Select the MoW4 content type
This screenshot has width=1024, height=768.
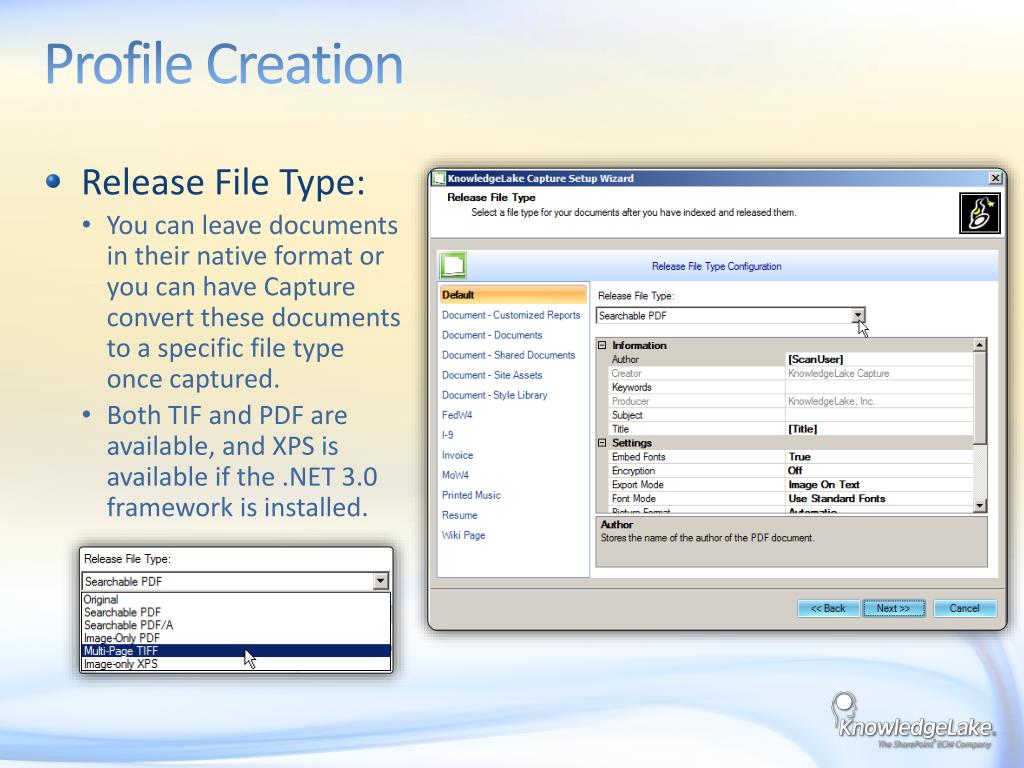pos(455,475)
